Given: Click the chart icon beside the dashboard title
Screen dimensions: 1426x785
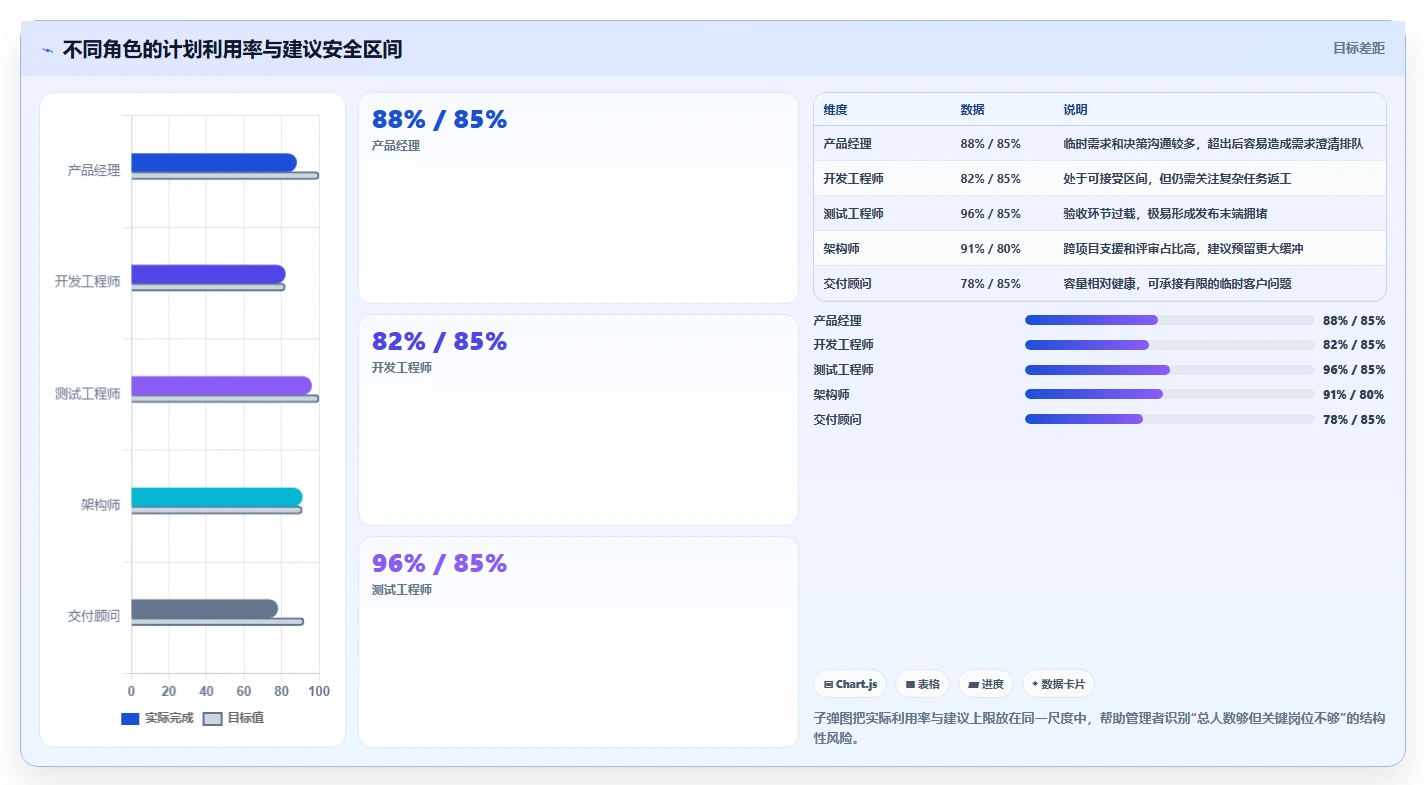Looking at the screenshot, I should click(x=48, y=49).
